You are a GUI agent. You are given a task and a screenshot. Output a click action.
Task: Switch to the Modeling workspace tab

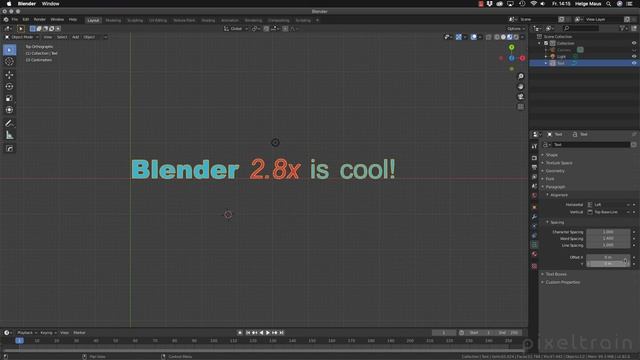click(113, 20)
